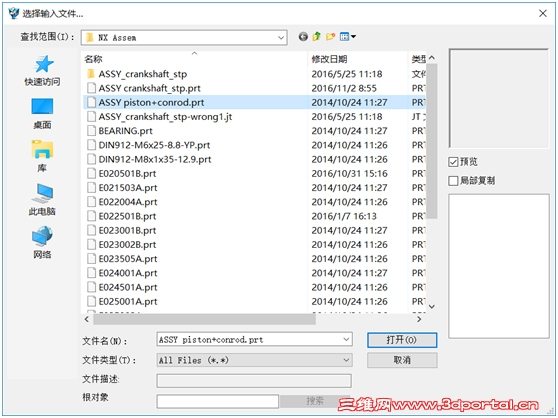Viewport: 558px width, 418px height.
Task: Click the file description input field
Action: [x=254, y=381]
